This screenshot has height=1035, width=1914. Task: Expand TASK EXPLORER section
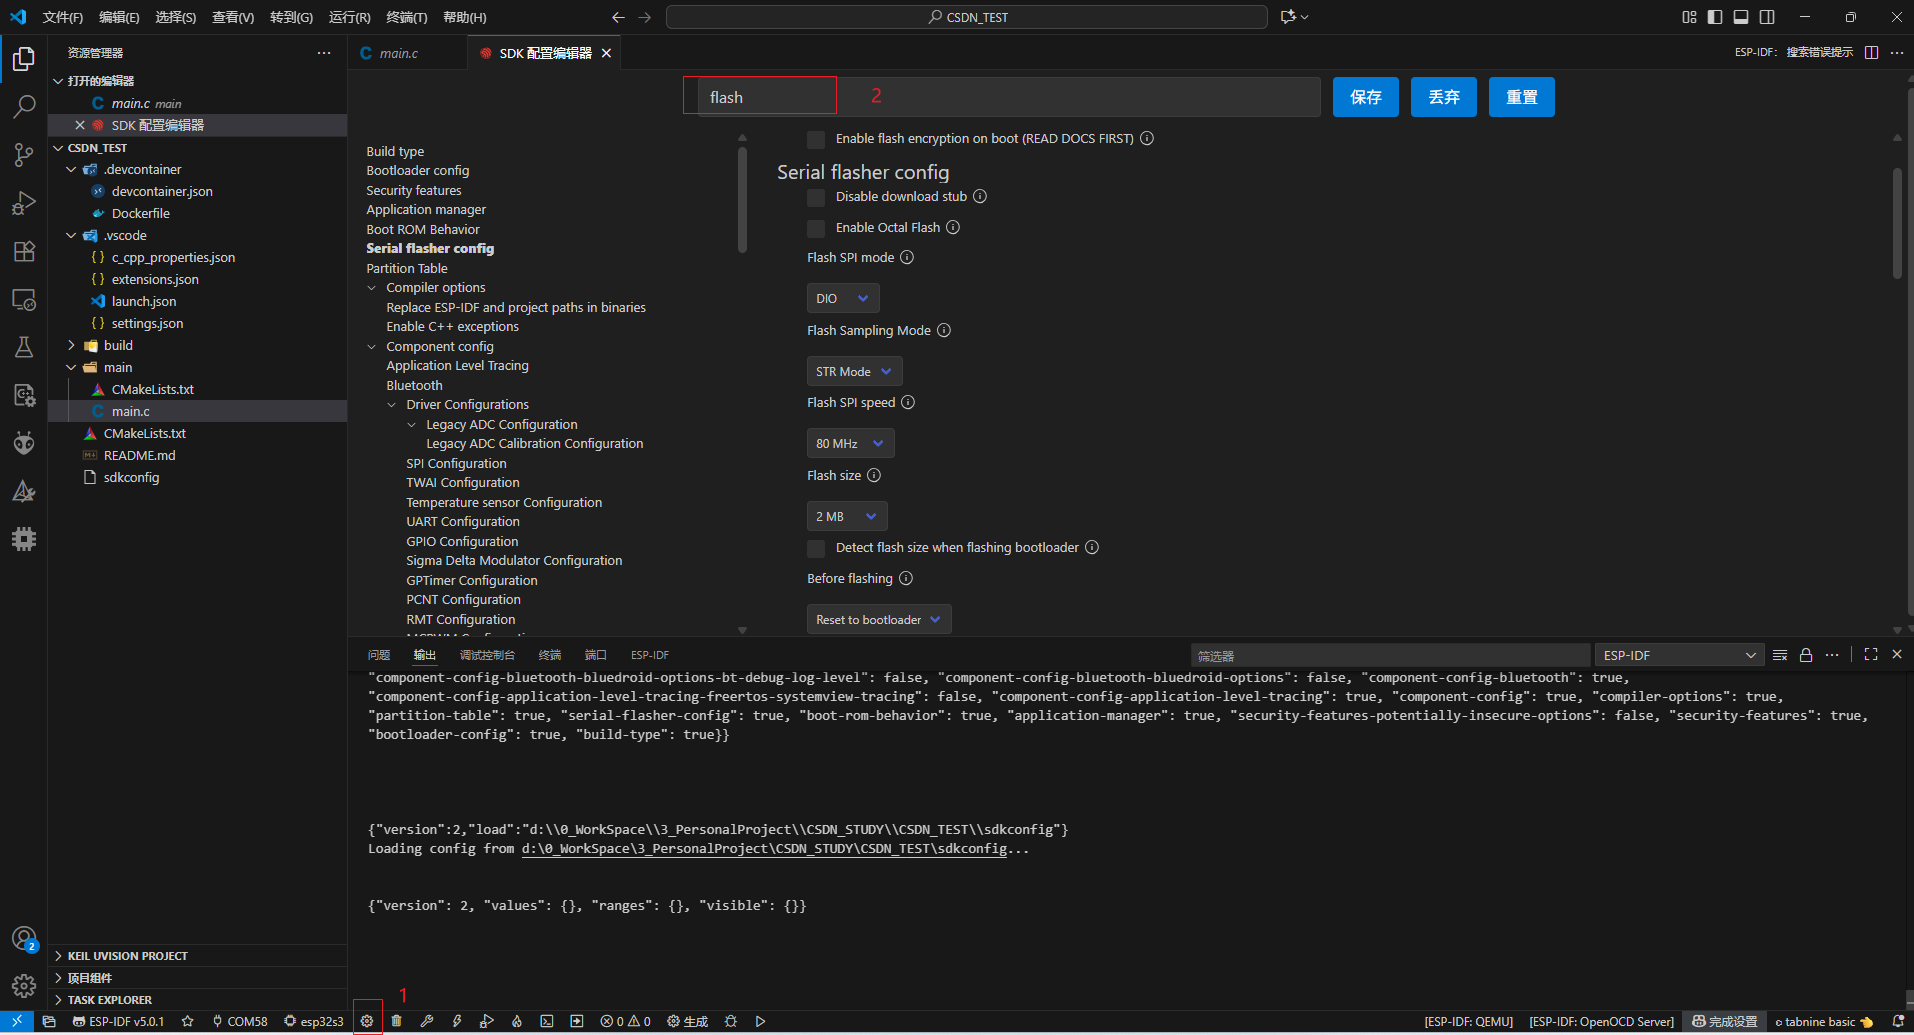tap(198, 1000)
